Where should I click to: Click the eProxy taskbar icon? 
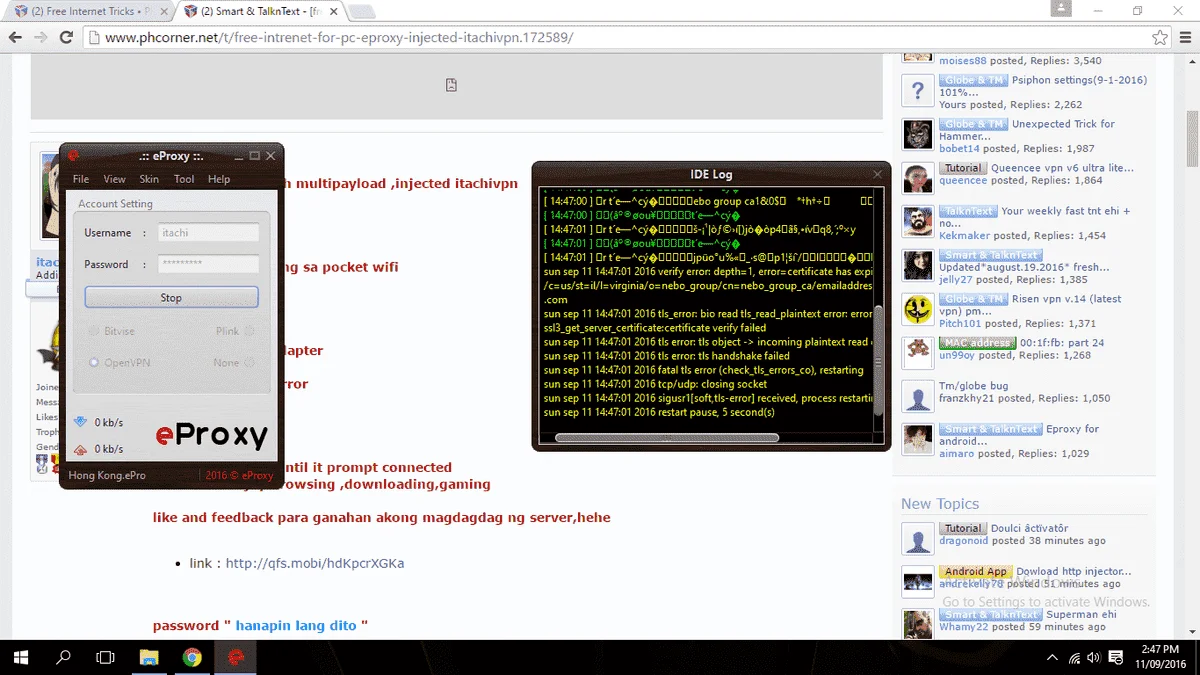(235, 657)
